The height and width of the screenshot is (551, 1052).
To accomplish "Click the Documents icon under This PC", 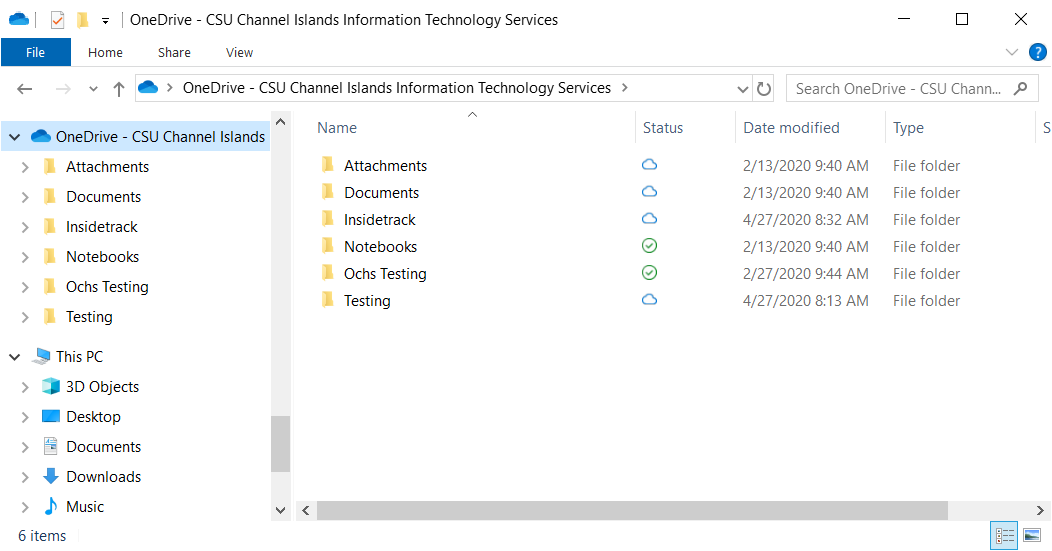I will [x=50, y=446].
